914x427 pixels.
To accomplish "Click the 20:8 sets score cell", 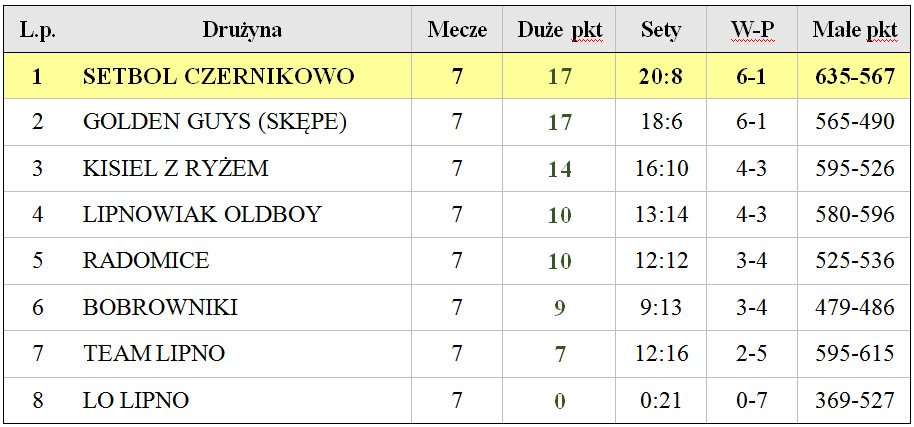I will (661, 76).
